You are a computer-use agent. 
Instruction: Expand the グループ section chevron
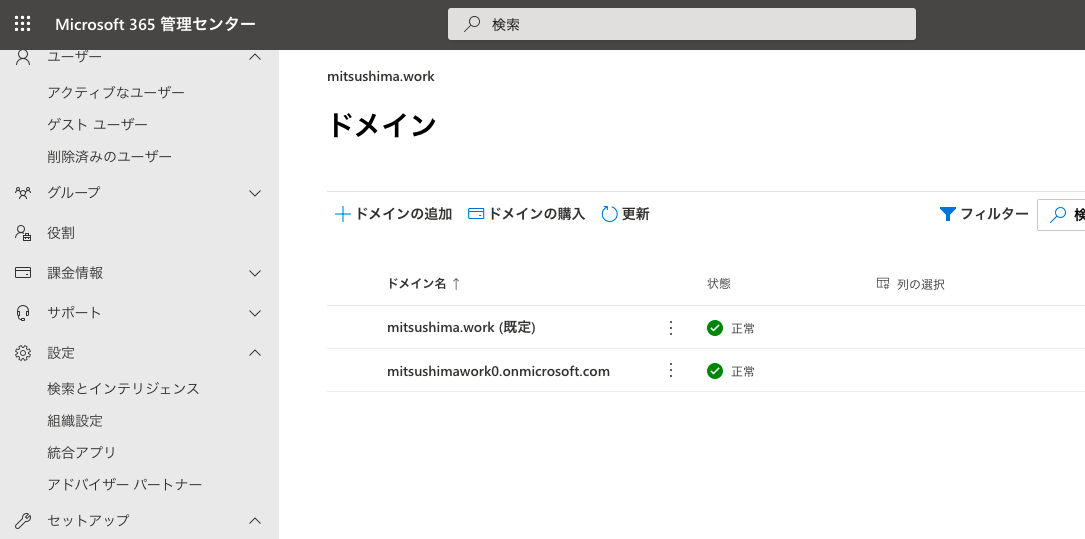tap(255, 193)
